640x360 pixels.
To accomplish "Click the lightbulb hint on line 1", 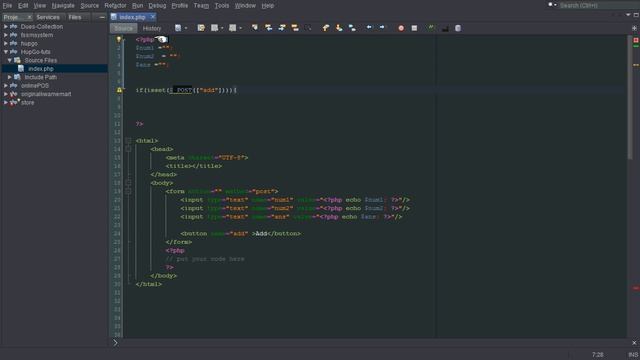I will point(119,40).
